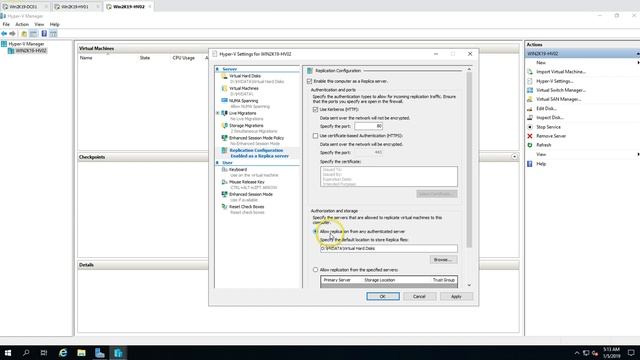Viewport: 640px width, 360px height.
Task: Select Keyboard icon under User section
Action: pyautogui.click(x=224, y=169)
